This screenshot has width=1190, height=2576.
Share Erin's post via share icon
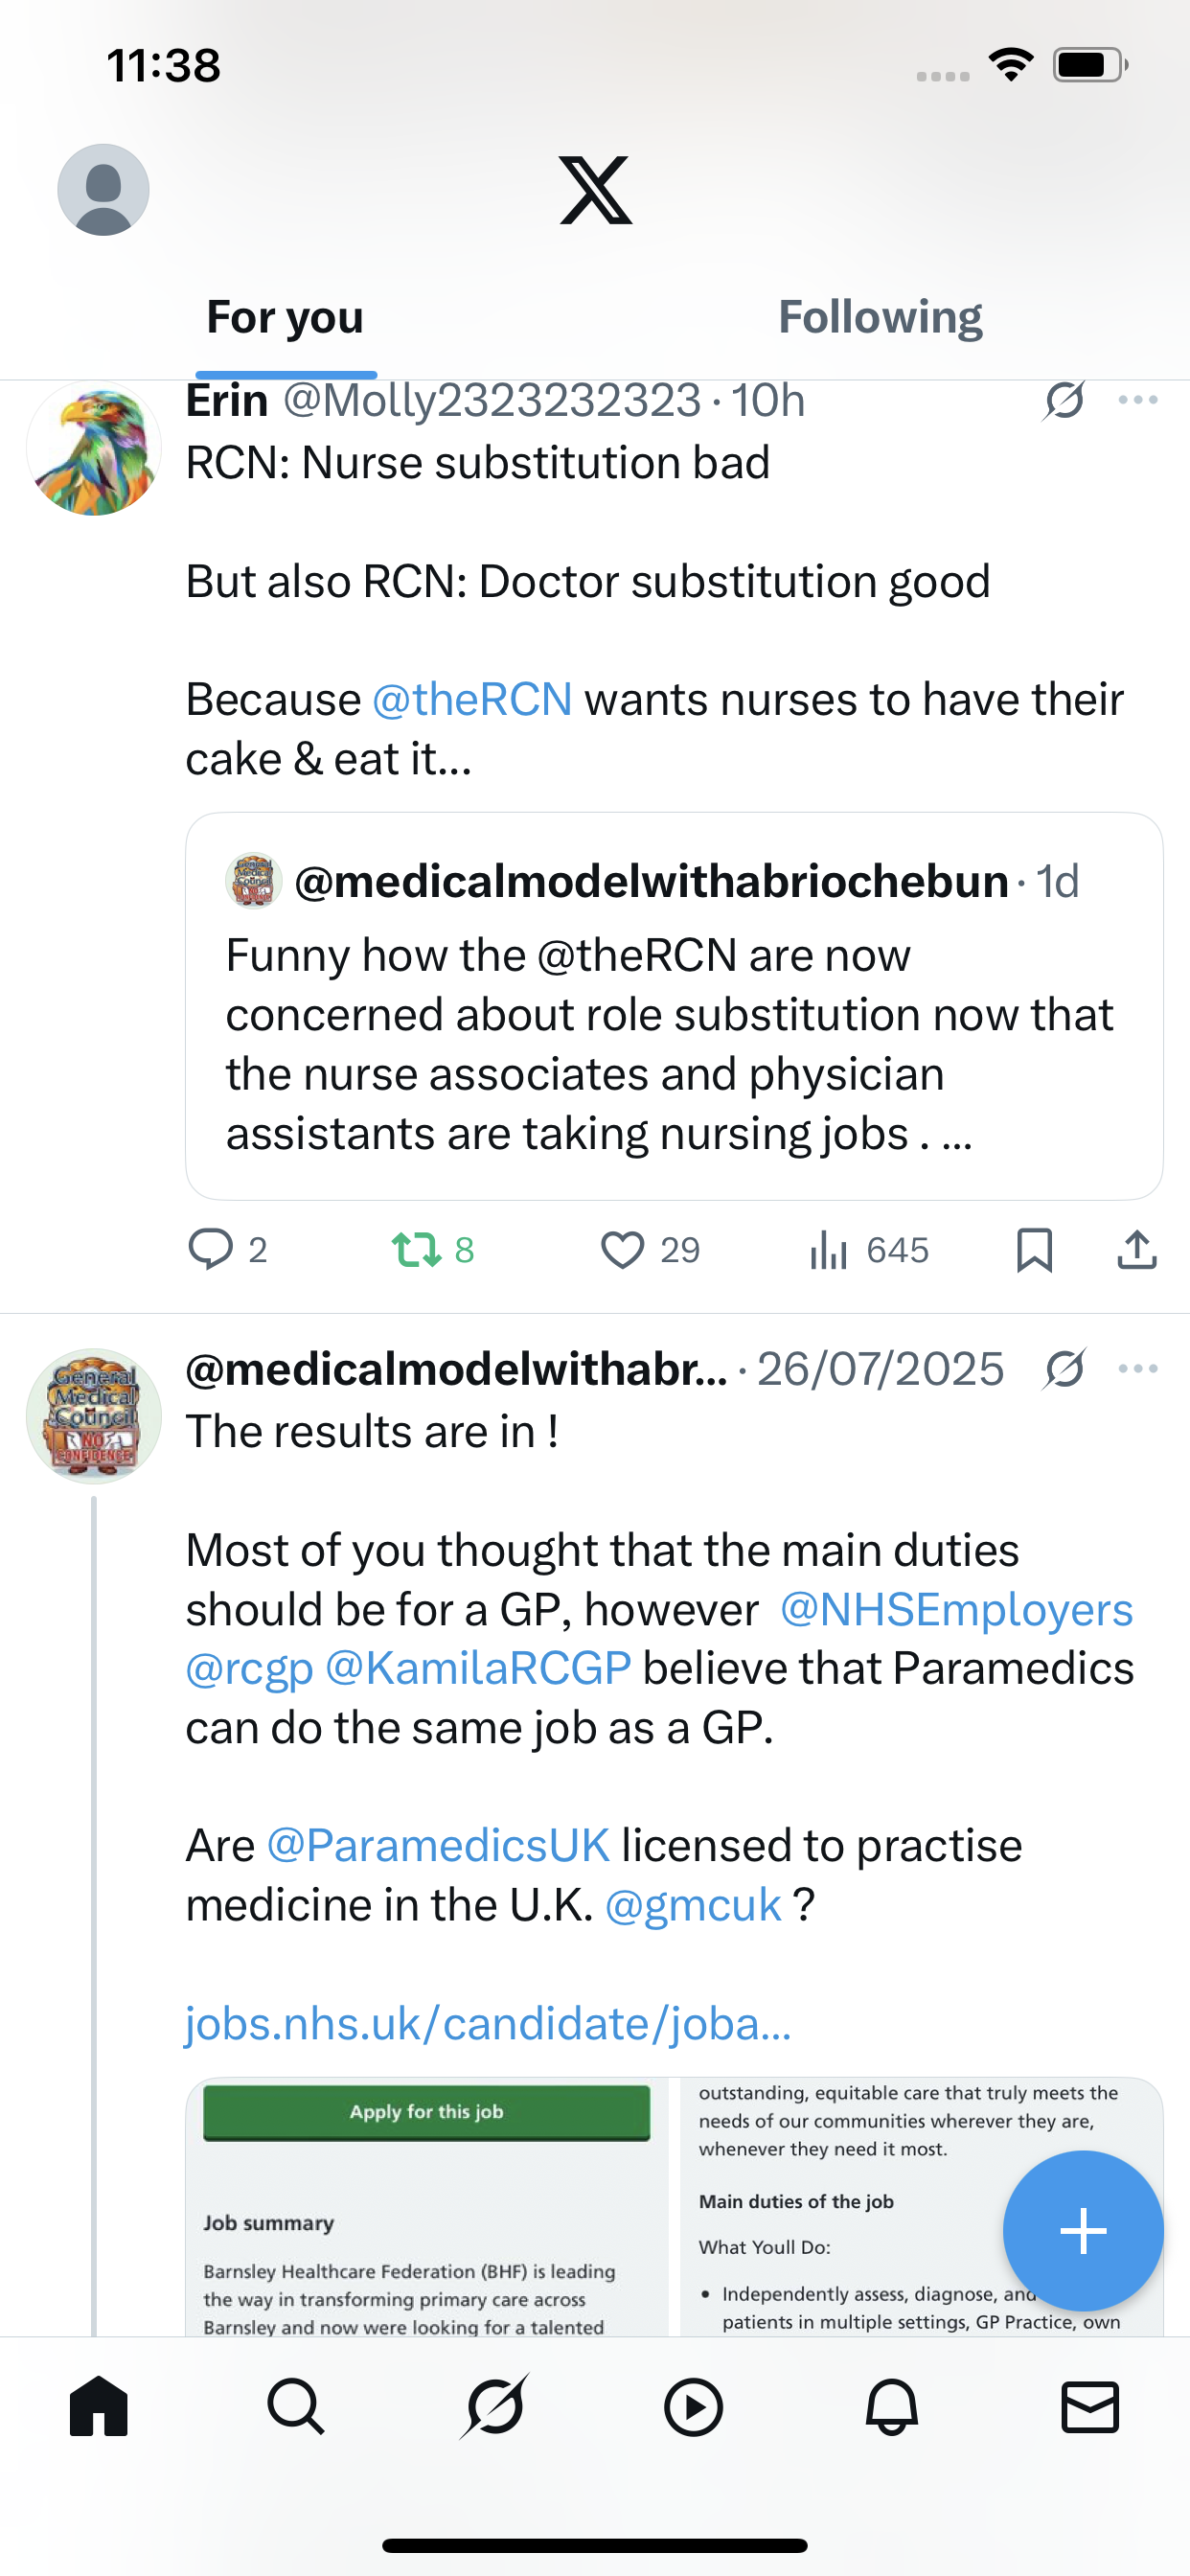click(x=1137, y=1250)
